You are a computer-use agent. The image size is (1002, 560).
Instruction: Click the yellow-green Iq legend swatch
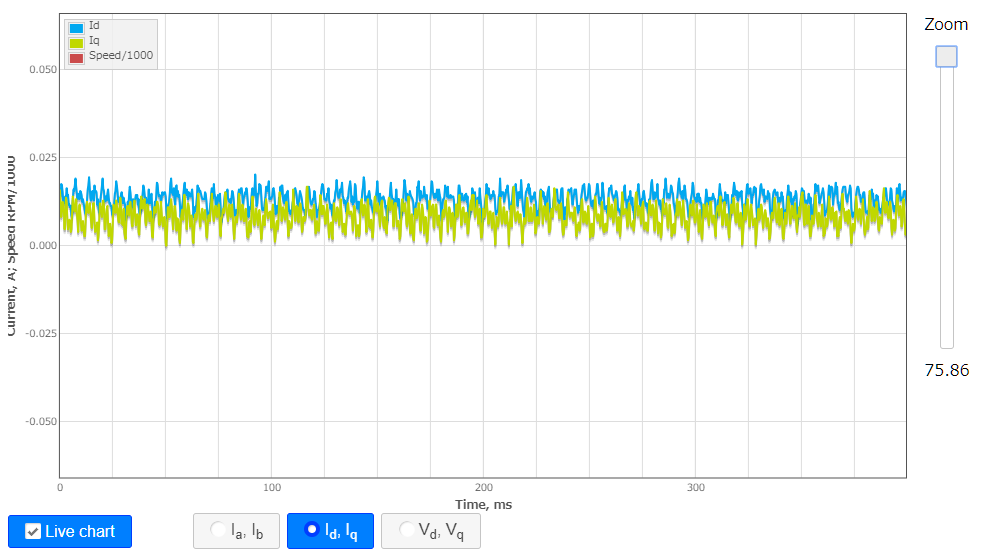tap(76, 43)
